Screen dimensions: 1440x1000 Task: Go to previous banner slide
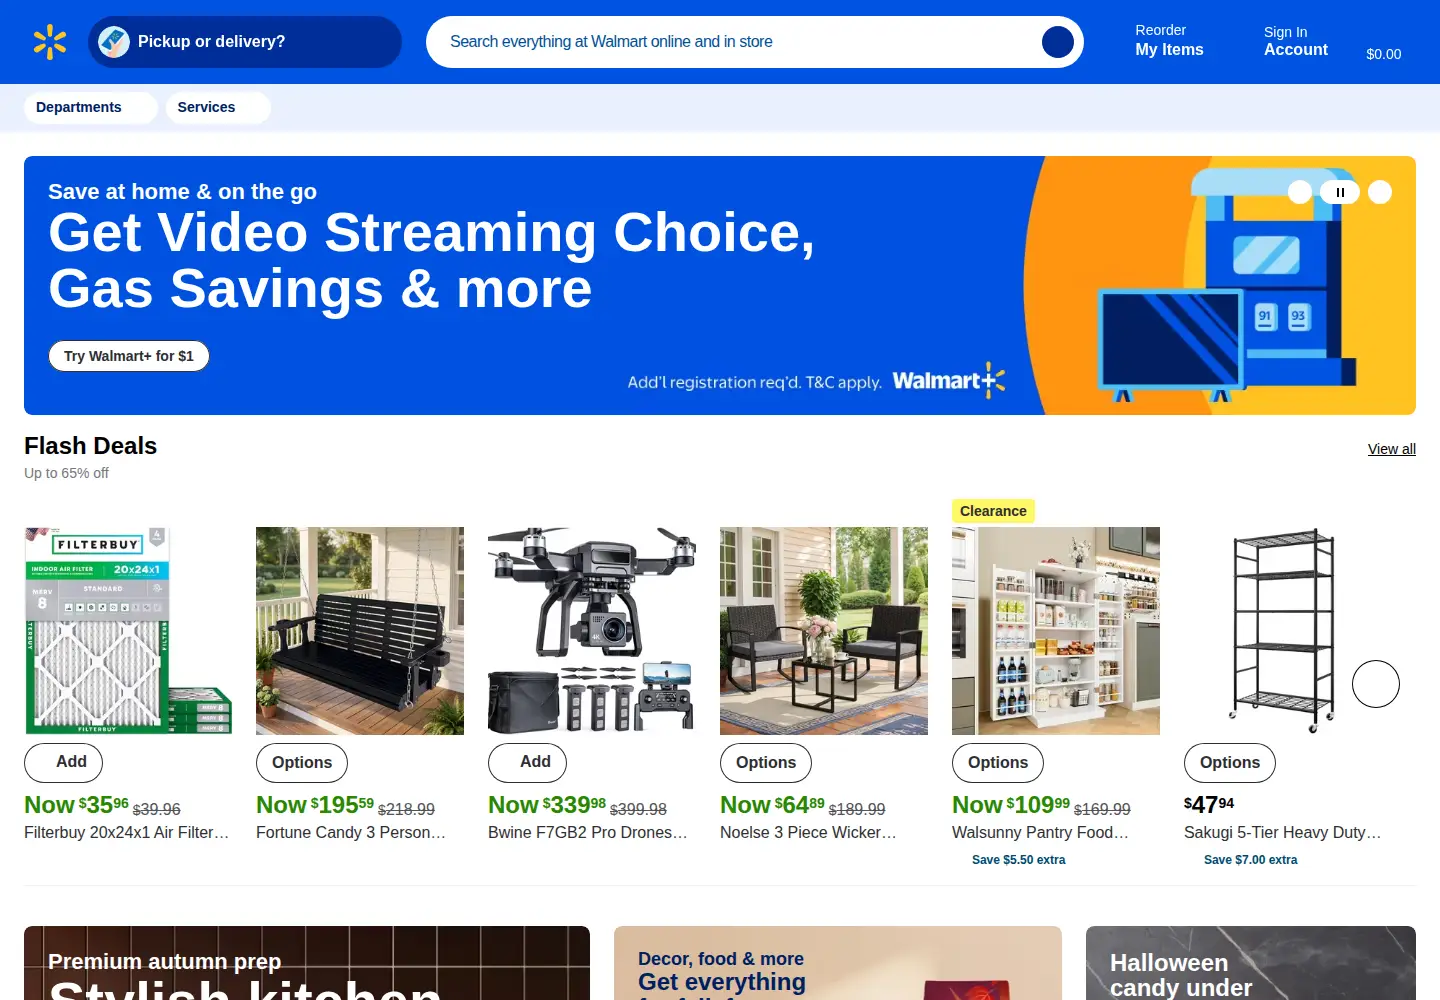tap(1300, 192)
